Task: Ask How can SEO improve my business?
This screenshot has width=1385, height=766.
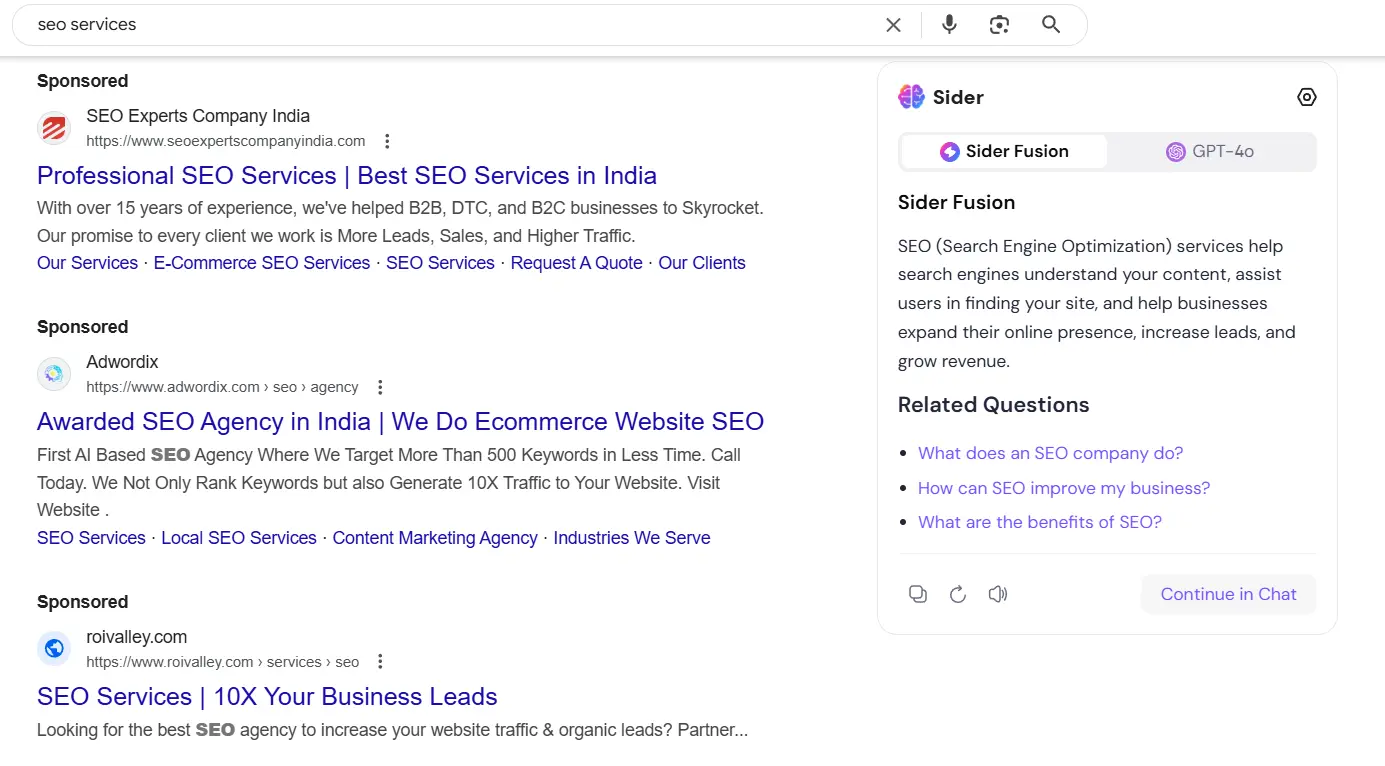Action: point(1064,488)
